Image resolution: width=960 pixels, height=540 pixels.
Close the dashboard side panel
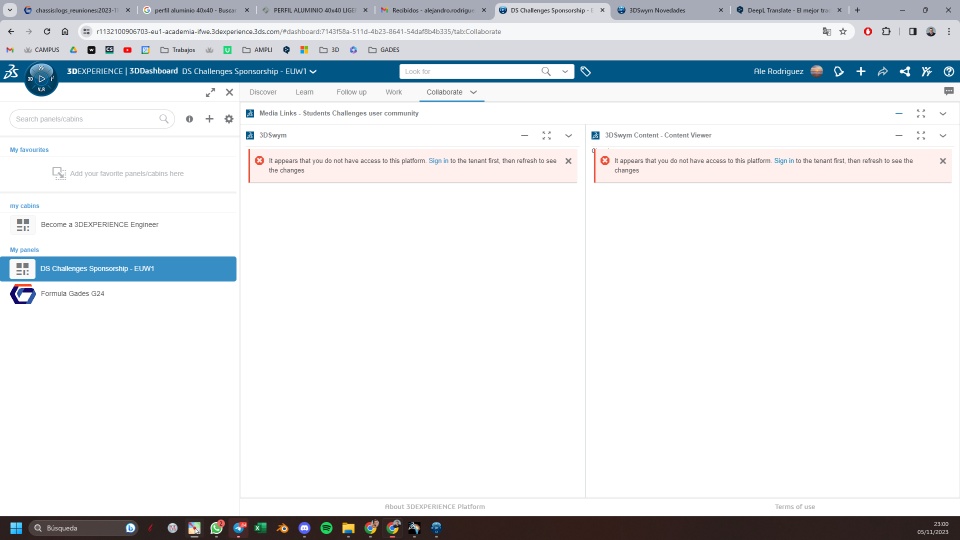pyautogui.click(x=230, y=92)
